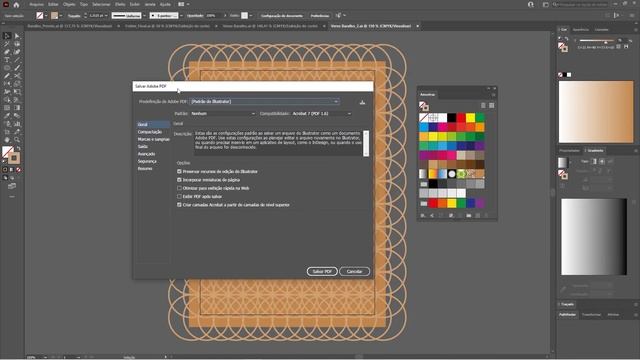Click the grayscale gradient preview in Gradiente panel
640x360 pixels.
pos(594,237)
